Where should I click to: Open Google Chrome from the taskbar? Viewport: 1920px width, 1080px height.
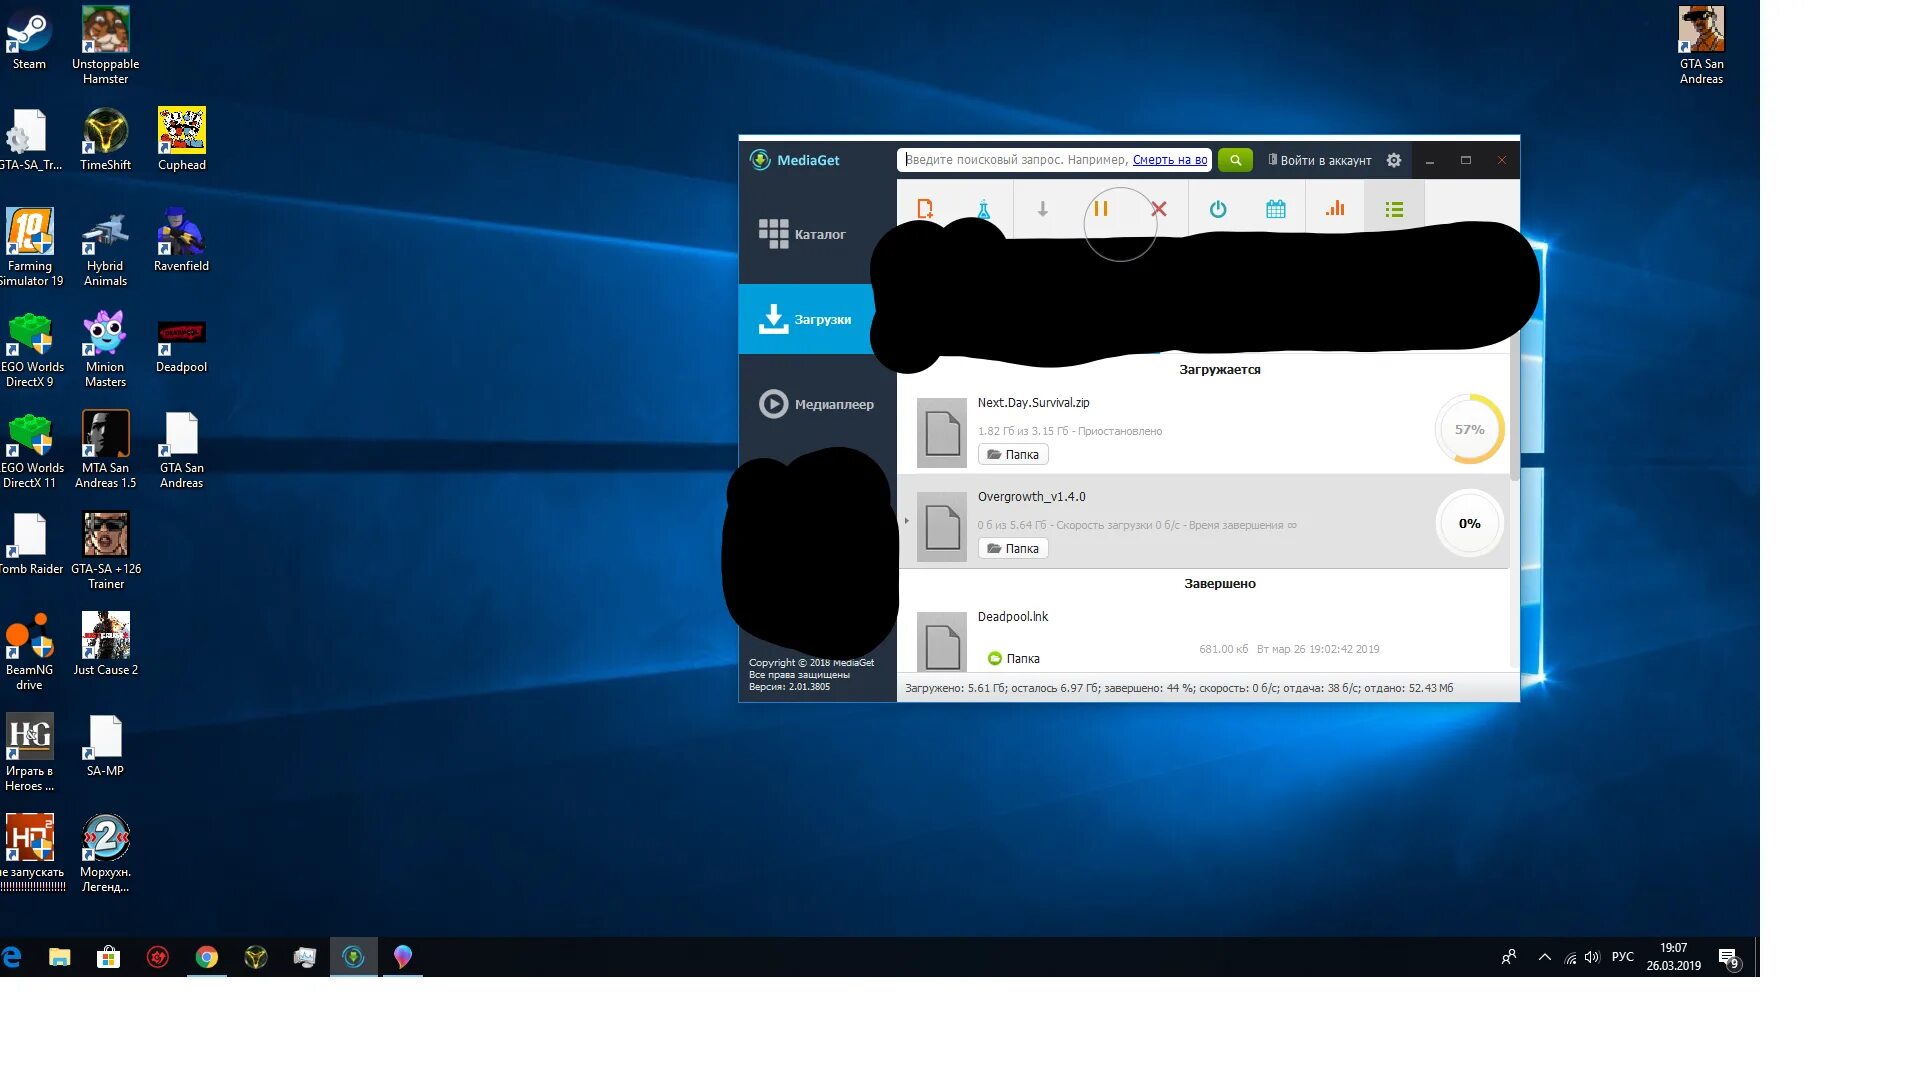[x=207, y=957]
